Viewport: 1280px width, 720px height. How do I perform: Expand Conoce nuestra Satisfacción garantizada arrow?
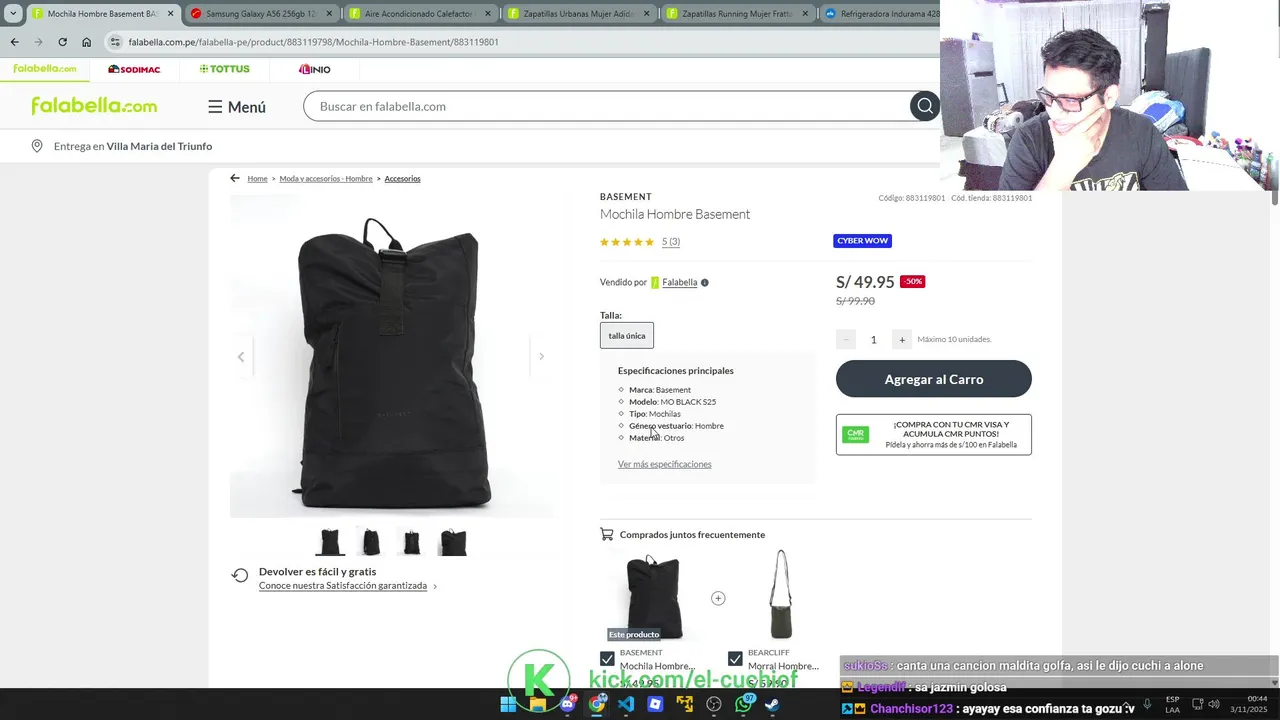[435, 586]
